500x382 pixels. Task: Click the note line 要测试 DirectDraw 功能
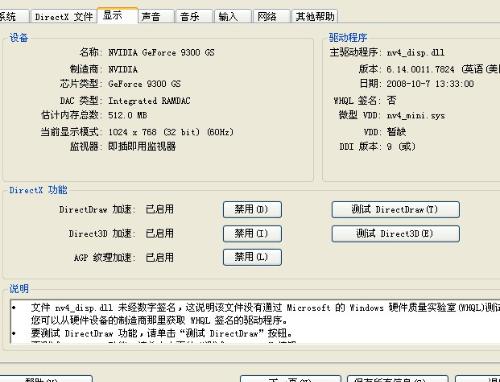tap(162, 333)
